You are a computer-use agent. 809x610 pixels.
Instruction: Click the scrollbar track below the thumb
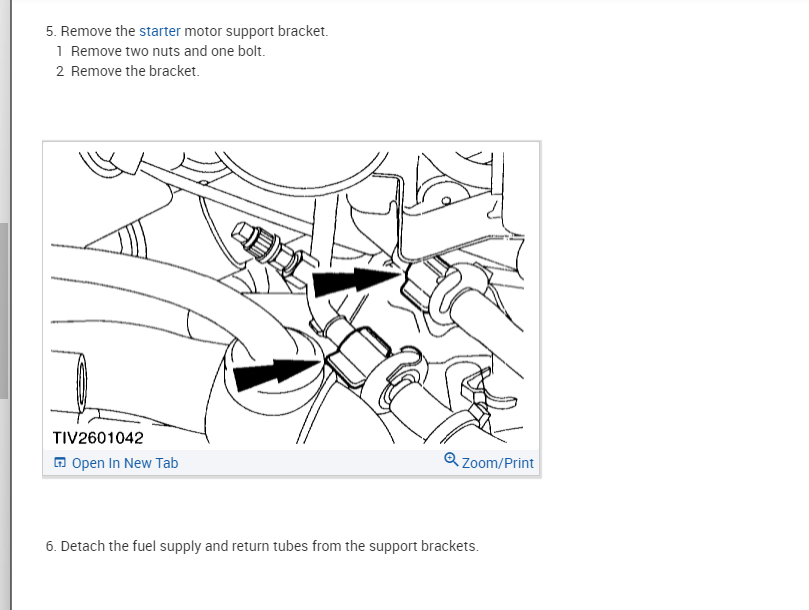[x=4, y=504]
